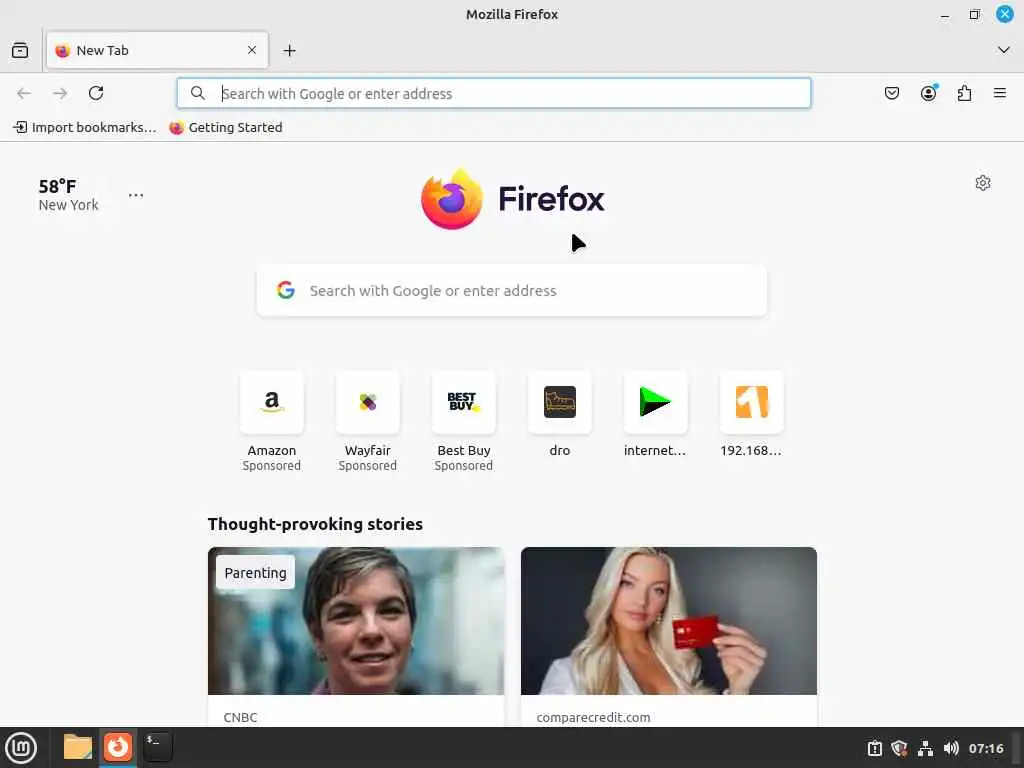Open a new tab with plus button
Viewport: 1024px width, 768px height.
point(289,50)
